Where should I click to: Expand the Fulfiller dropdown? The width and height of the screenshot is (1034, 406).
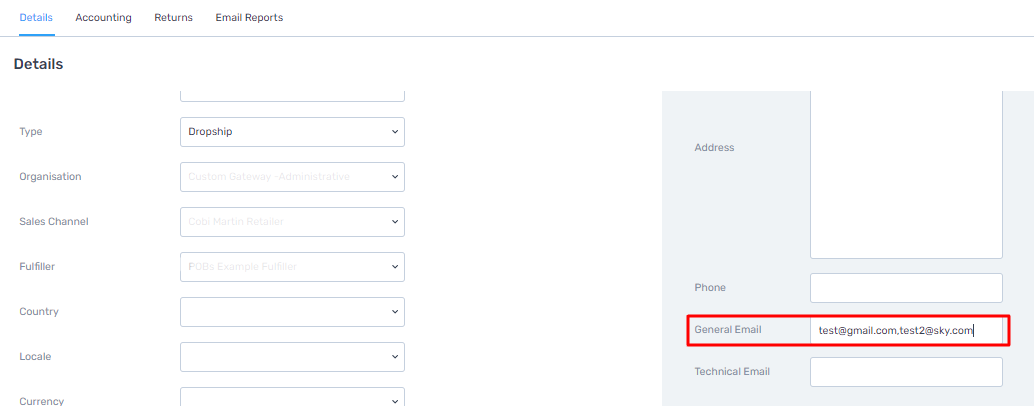click(292, 266)
